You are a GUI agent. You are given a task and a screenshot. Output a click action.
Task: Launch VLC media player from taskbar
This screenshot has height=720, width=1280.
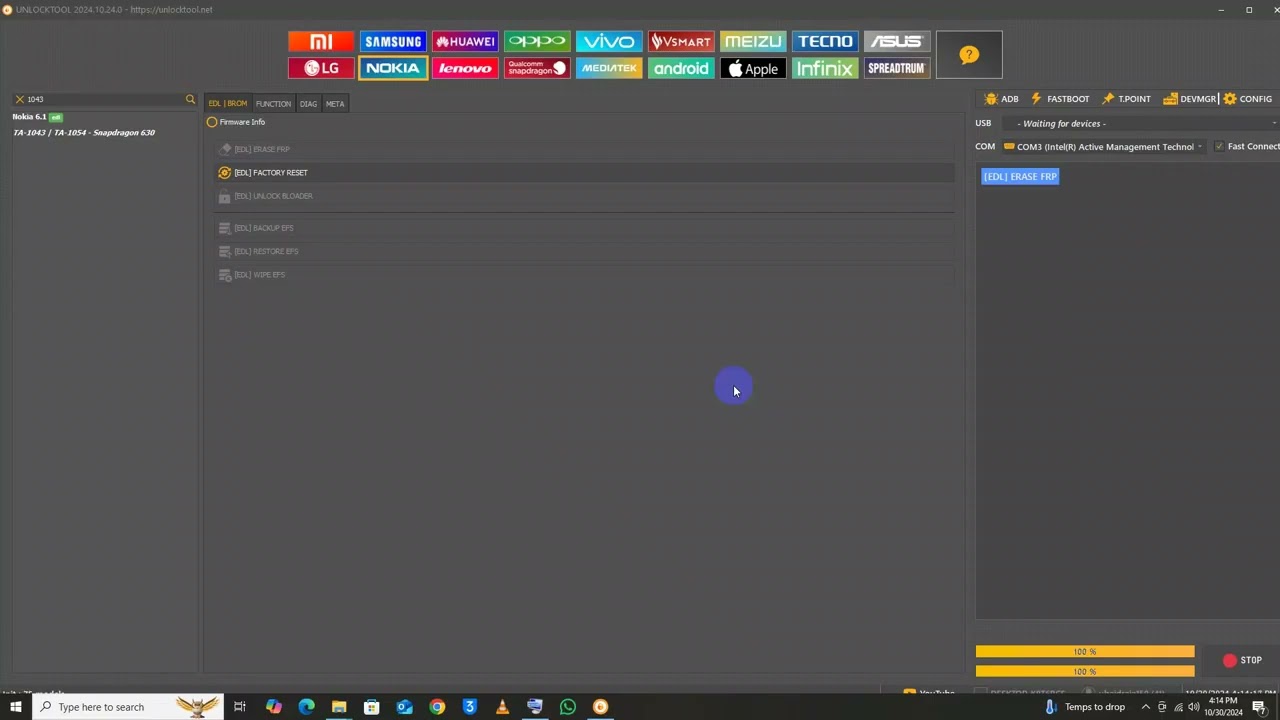point(502,707)
